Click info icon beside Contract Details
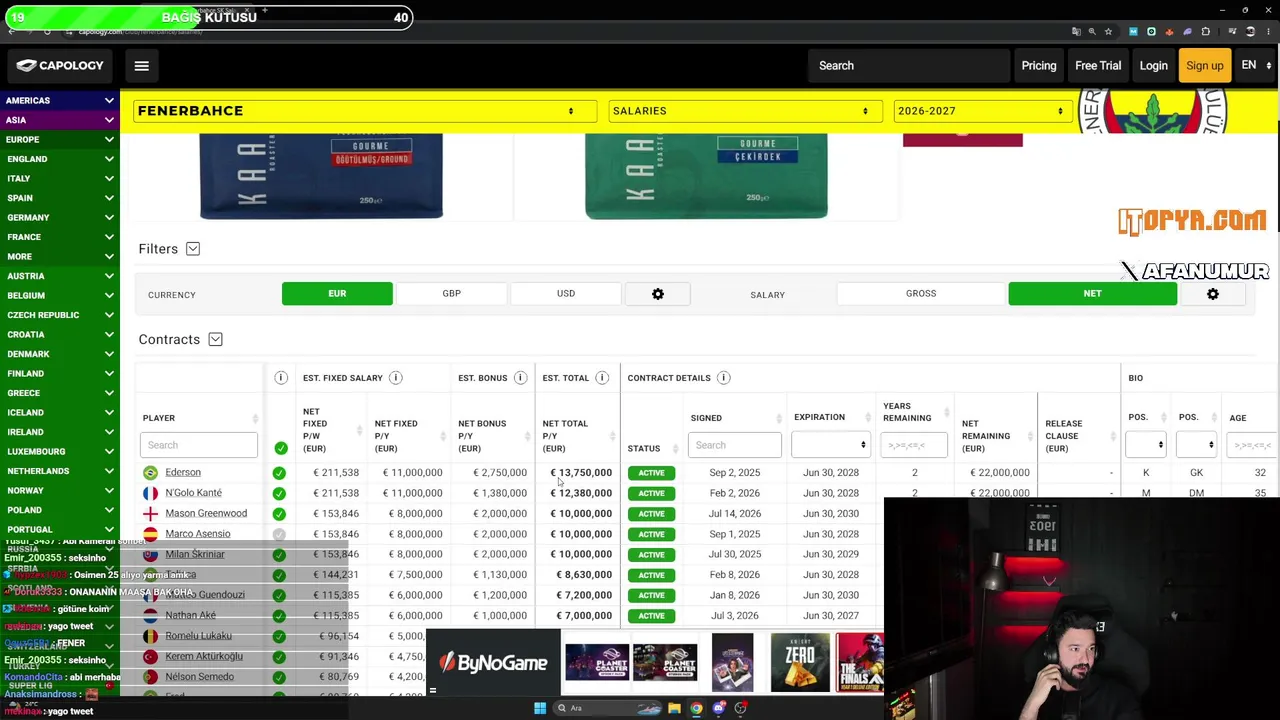Image resolution: width=1280 pixels, height=720 pixels. click(x=723, y=378)
